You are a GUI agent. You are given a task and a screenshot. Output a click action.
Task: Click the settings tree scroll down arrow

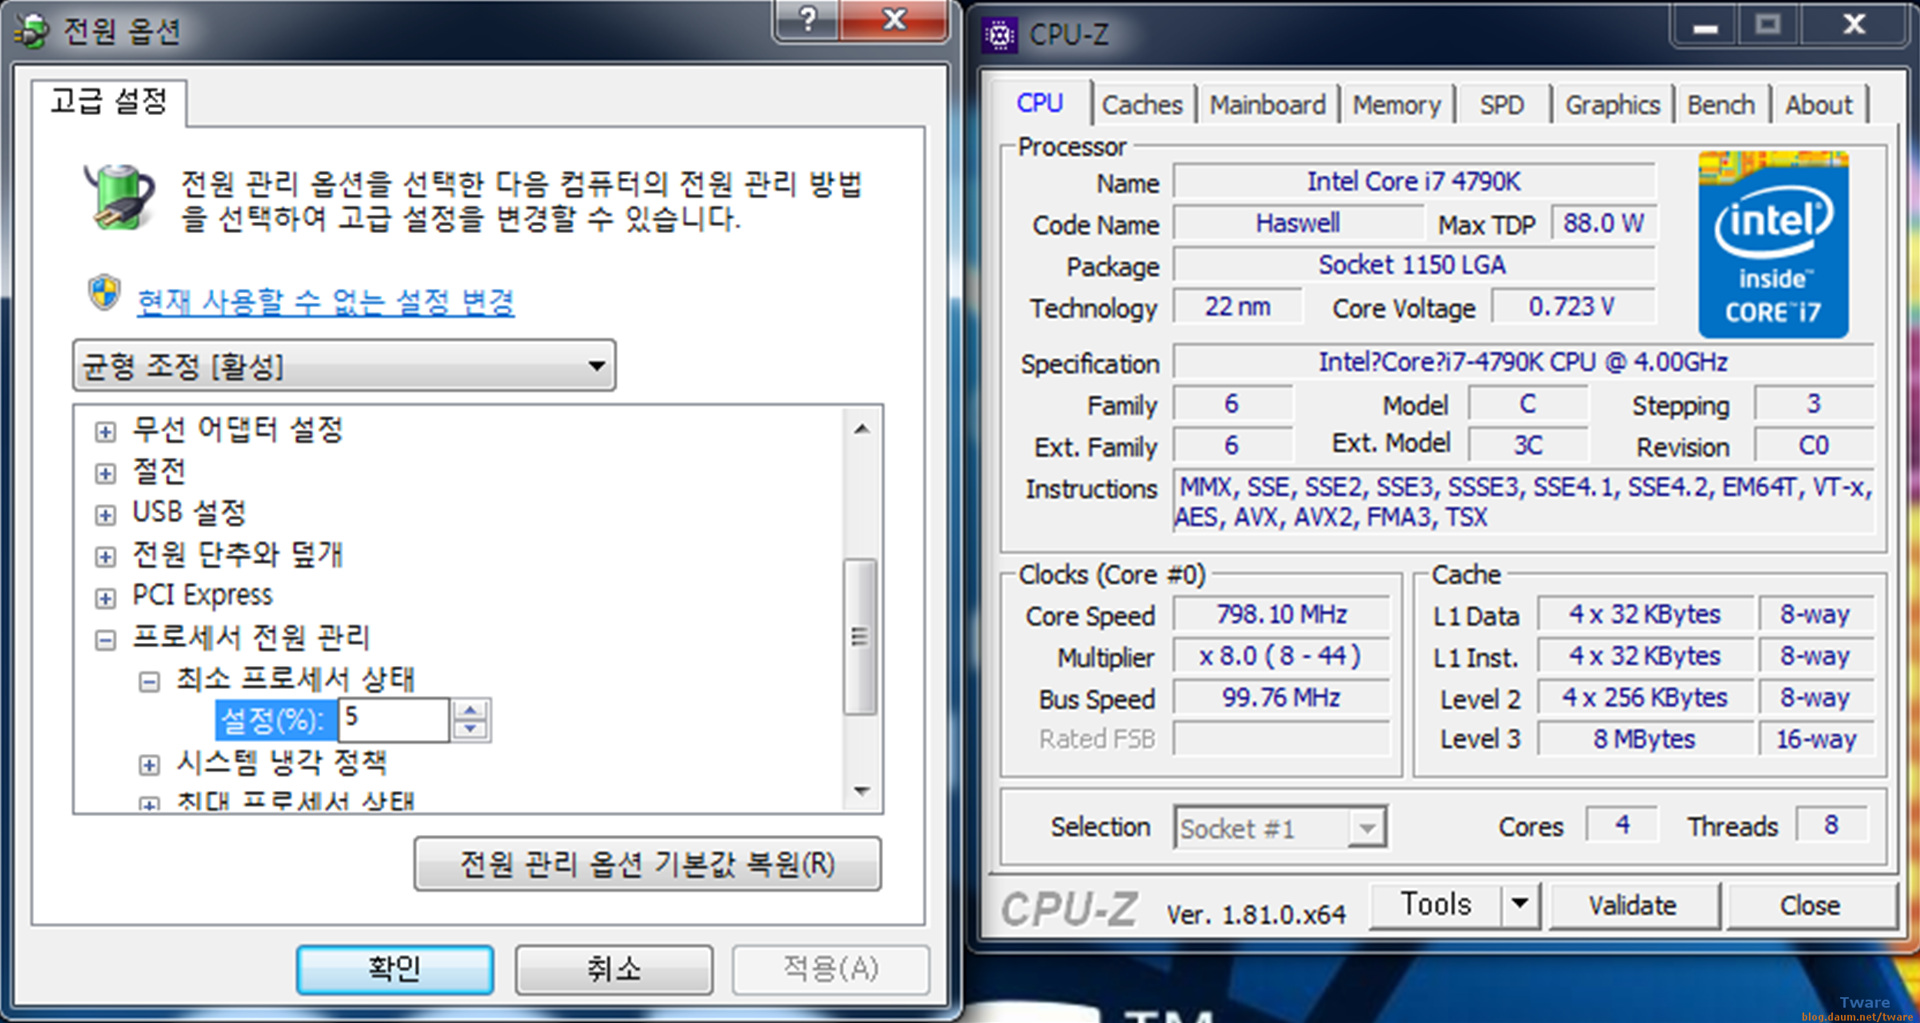tap(861, 791)
